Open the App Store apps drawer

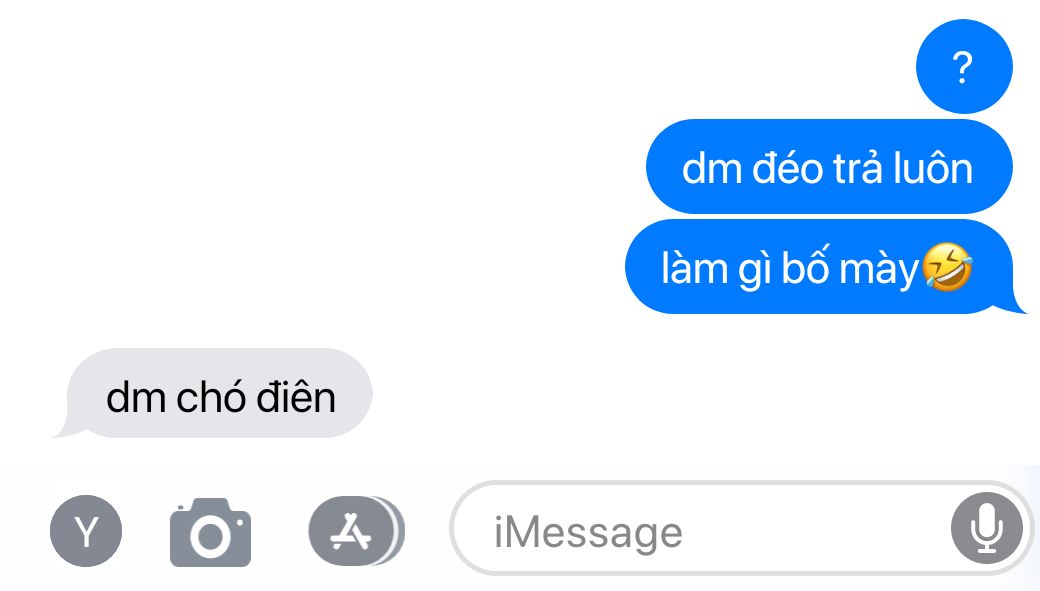coord(352,531)
